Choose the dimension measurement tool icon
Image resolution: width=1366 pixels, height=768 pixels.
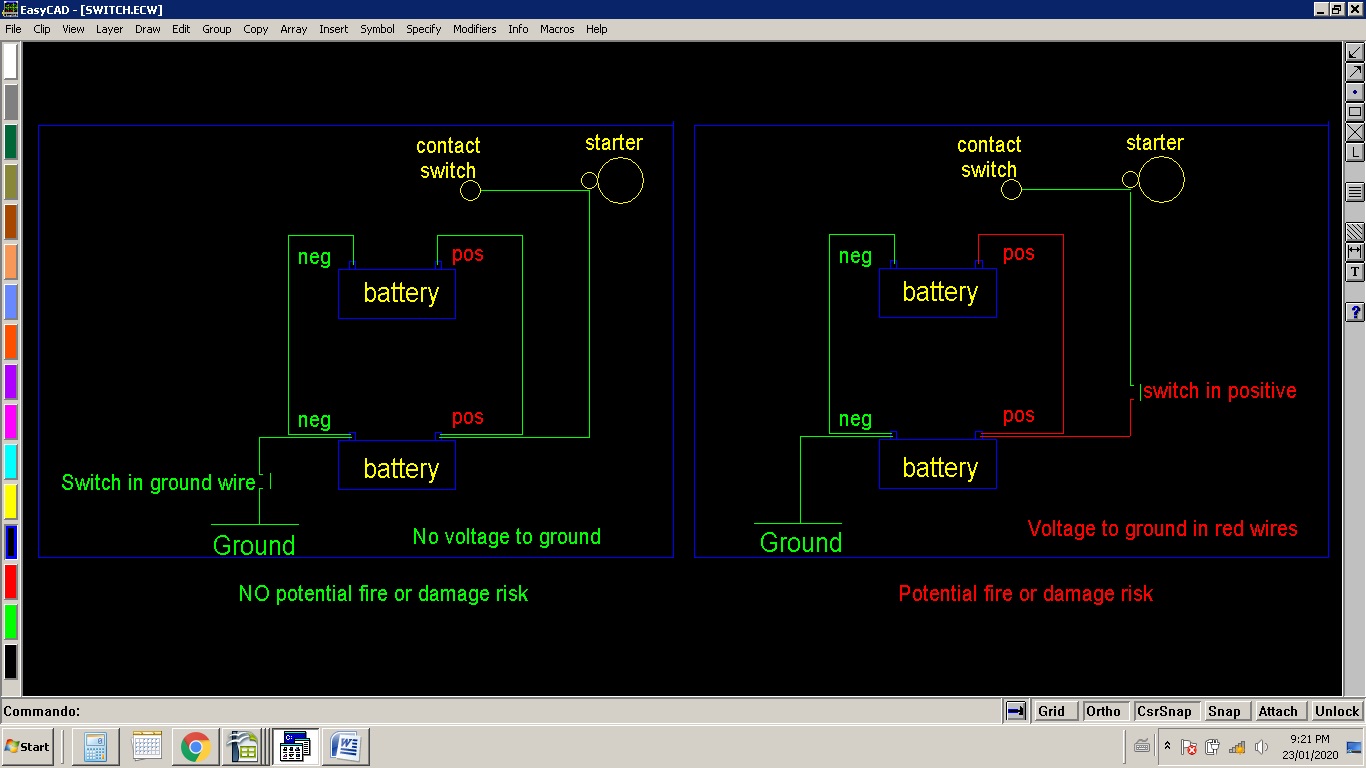(x=1355, y=252)
